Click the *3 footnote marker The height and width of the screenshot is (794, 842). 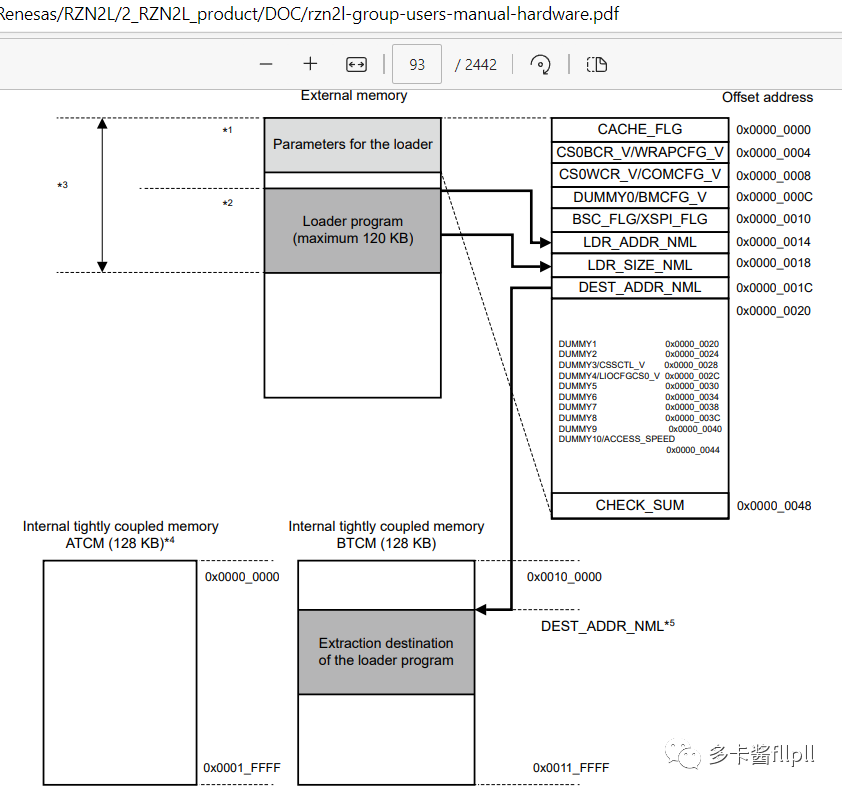pos(63,185)
